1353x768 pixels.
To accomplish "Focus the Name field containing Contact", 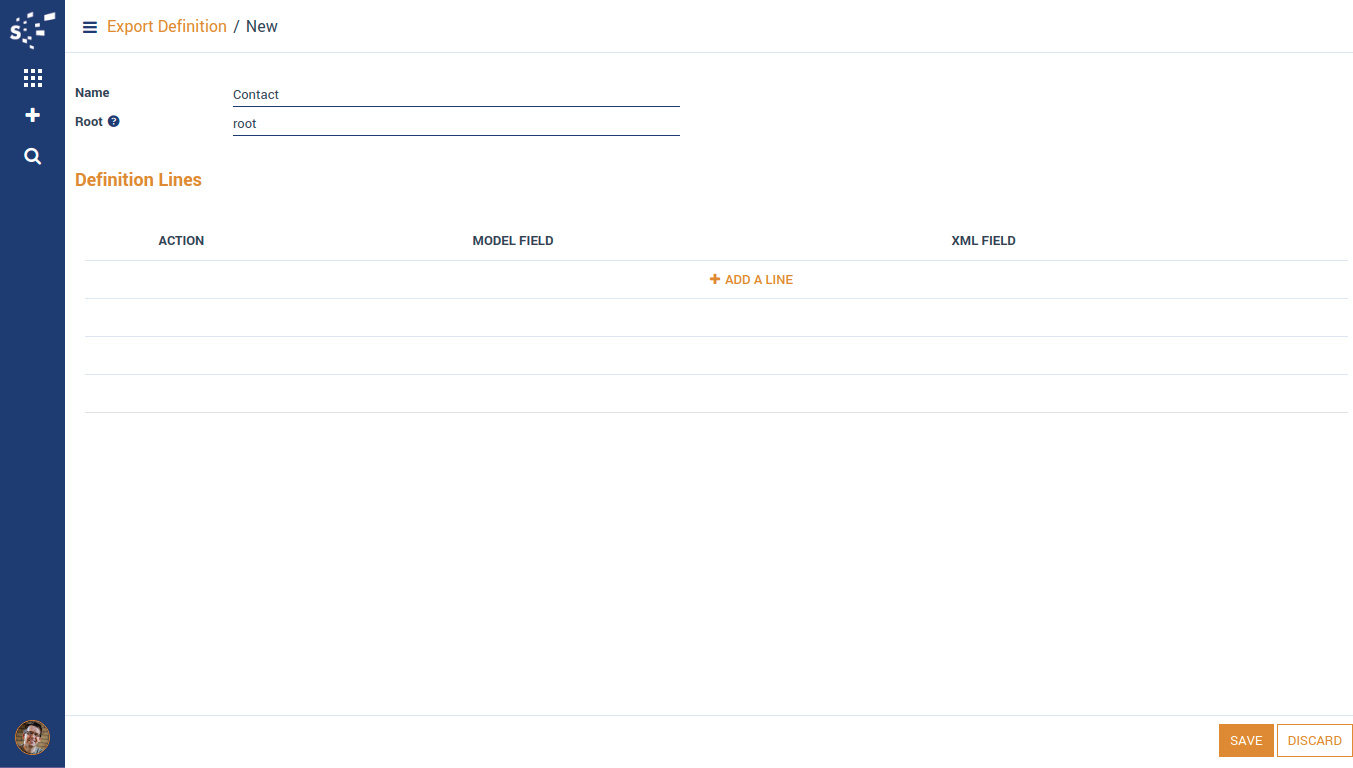I will pyautogui.click(x=455, y=95).
